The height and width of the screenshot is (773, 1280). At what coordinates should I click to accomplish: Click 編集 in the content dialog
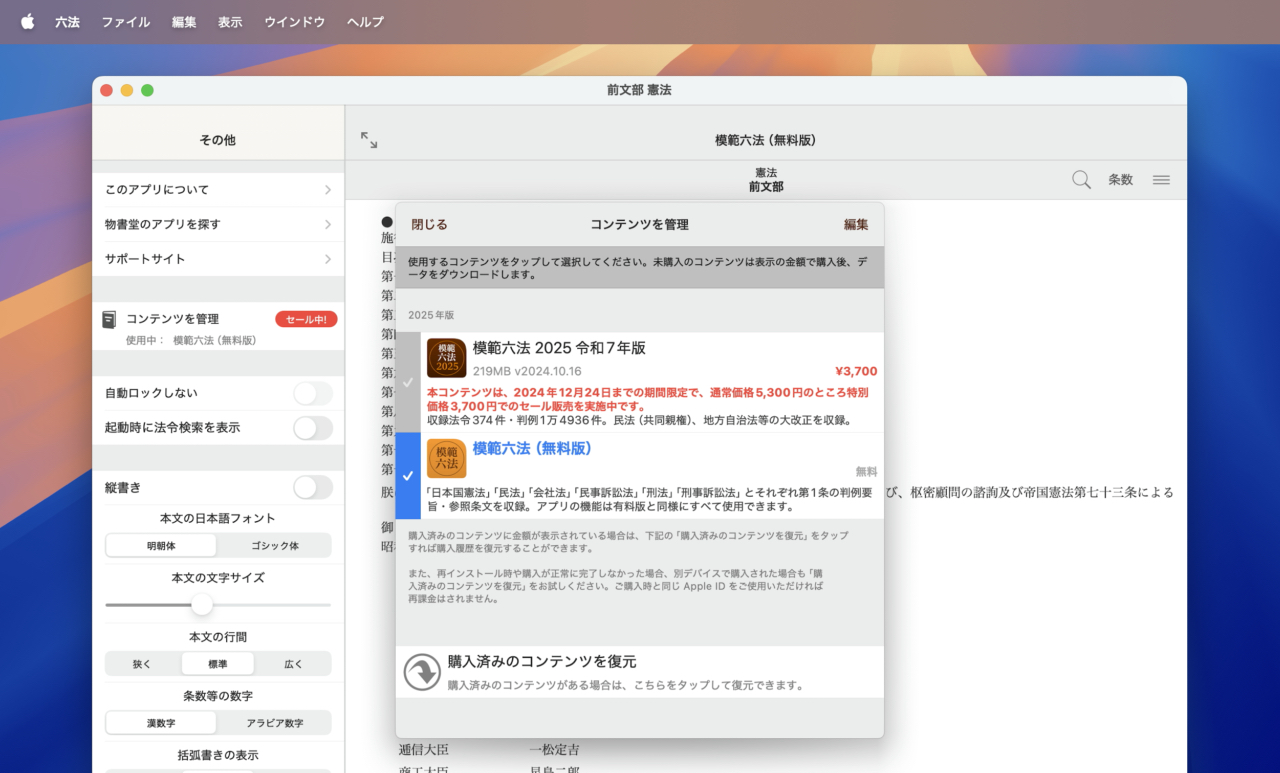click(x=856, y=225)
